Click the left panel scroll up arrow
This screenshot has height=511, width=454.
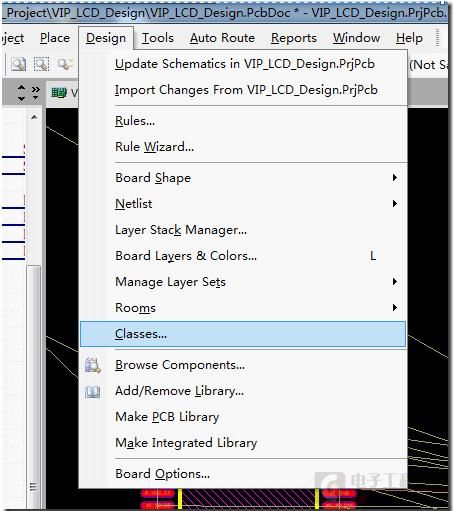click(34, 117)
